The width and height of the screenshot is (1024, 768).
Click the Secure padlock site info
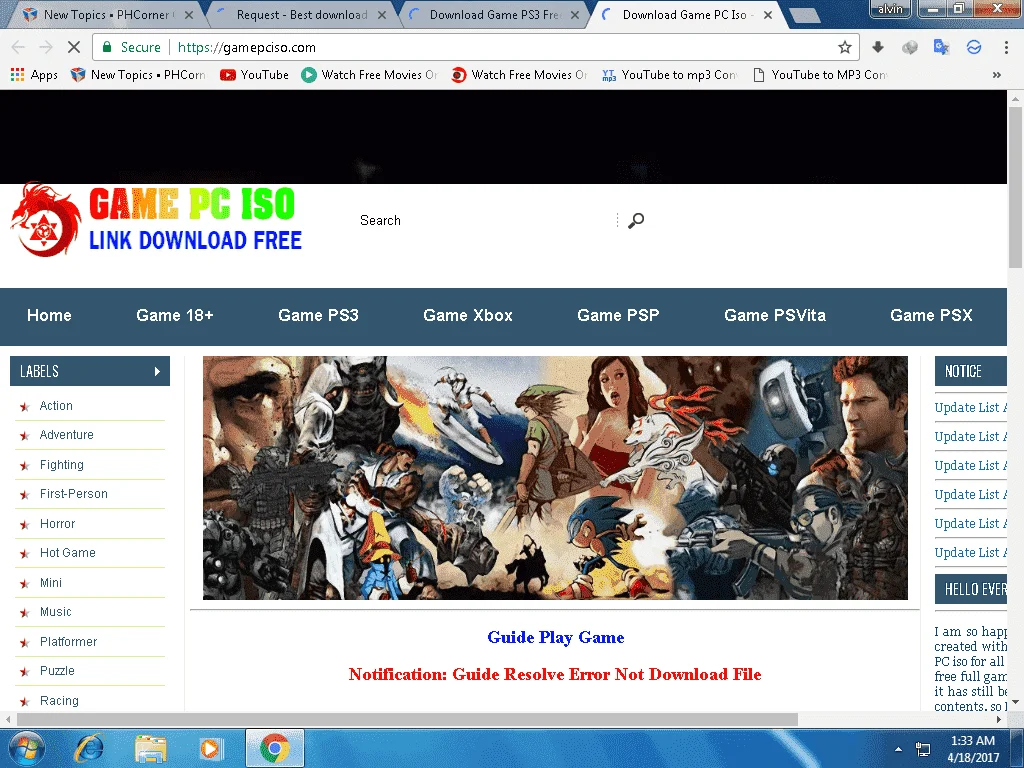131,47
